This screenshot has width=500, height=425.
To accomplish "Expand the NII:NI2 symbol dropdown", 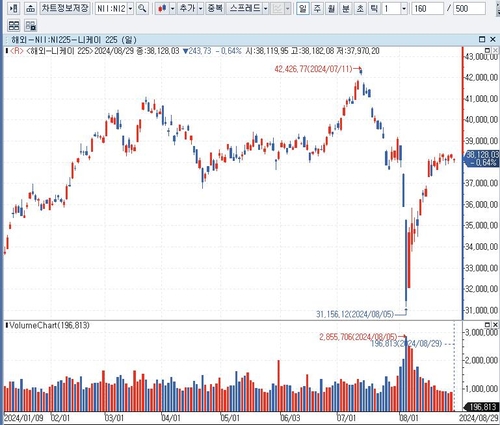I will click(x=130, y=9).
